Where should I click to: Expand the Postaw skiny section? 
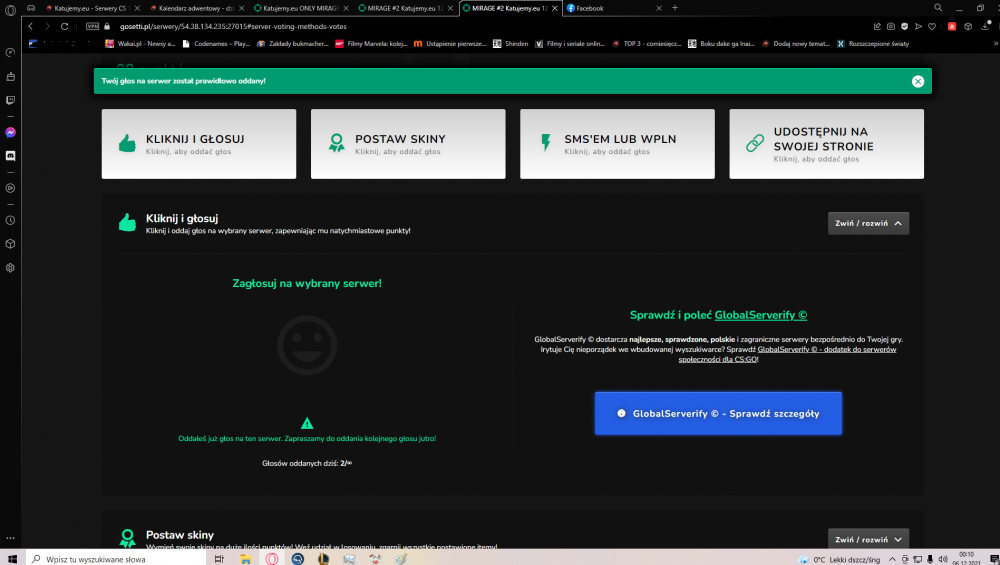tap(868, 539)
